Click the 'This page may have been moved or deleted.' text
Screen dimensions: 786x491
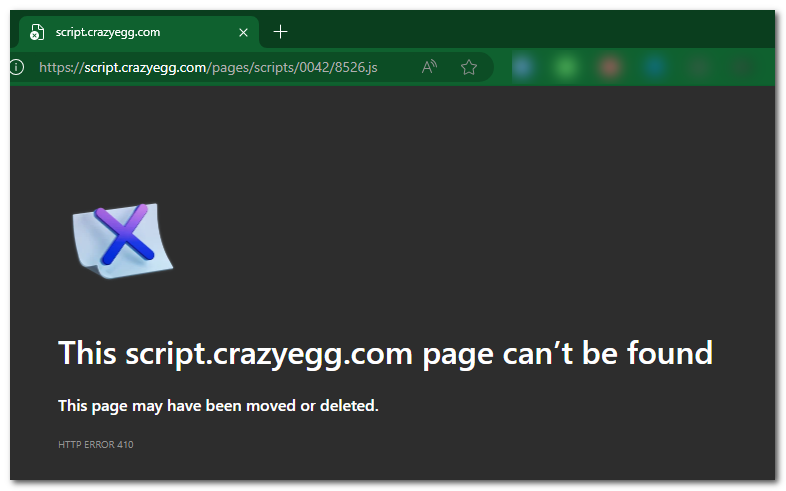click(x=218, y=405)
